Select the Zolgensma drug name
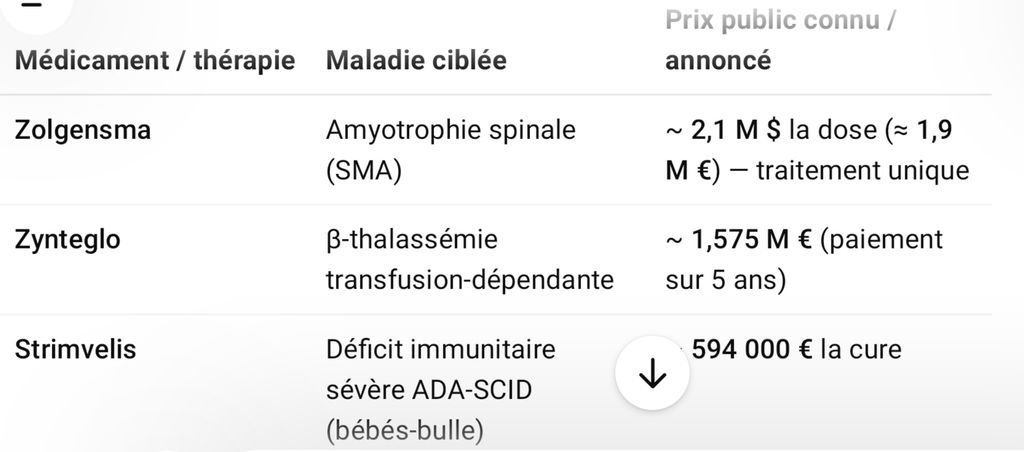The width and height of the screenshot is (1024, 452). pyautogui.click(x=83, y=130)
